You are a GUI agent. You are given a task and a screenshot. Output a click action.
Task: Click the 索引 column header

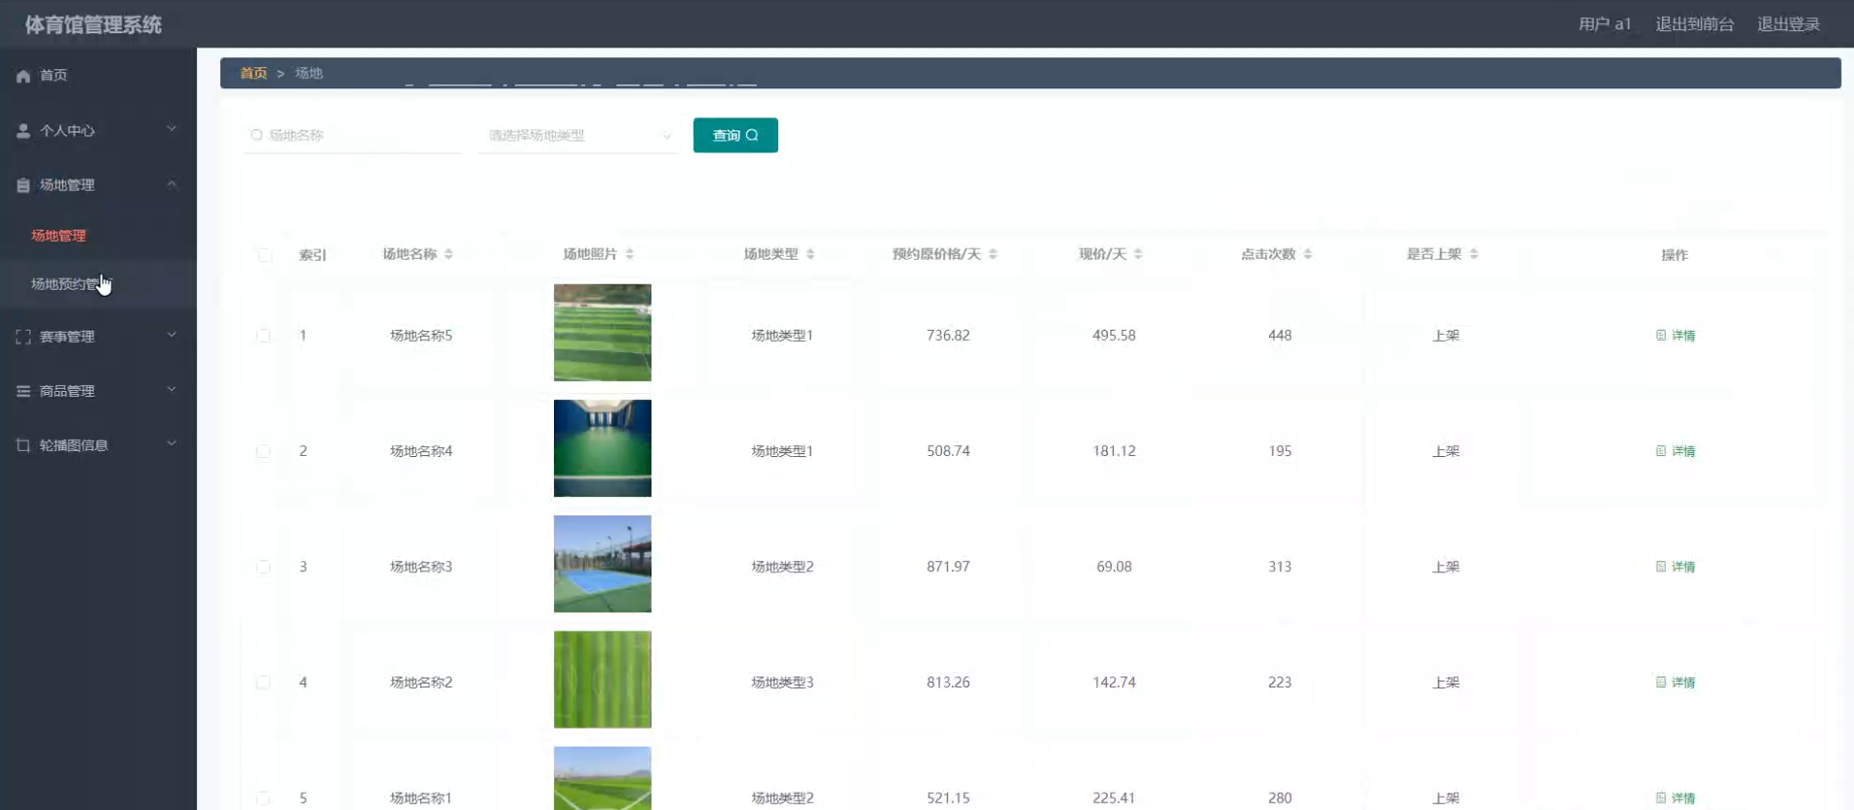click(312, 255)
